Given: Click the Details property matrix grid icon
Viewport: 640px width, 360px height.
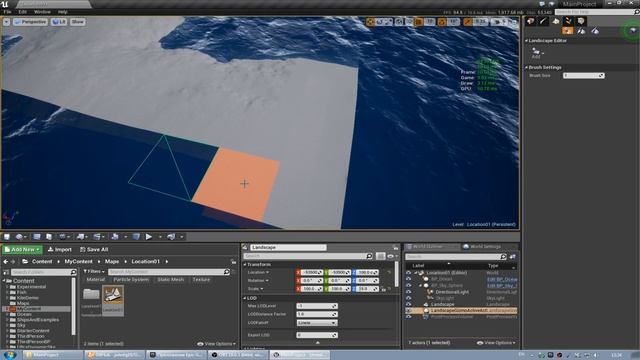Looking at the screenshot, I should pyautogui.click(x=380, y=256).
